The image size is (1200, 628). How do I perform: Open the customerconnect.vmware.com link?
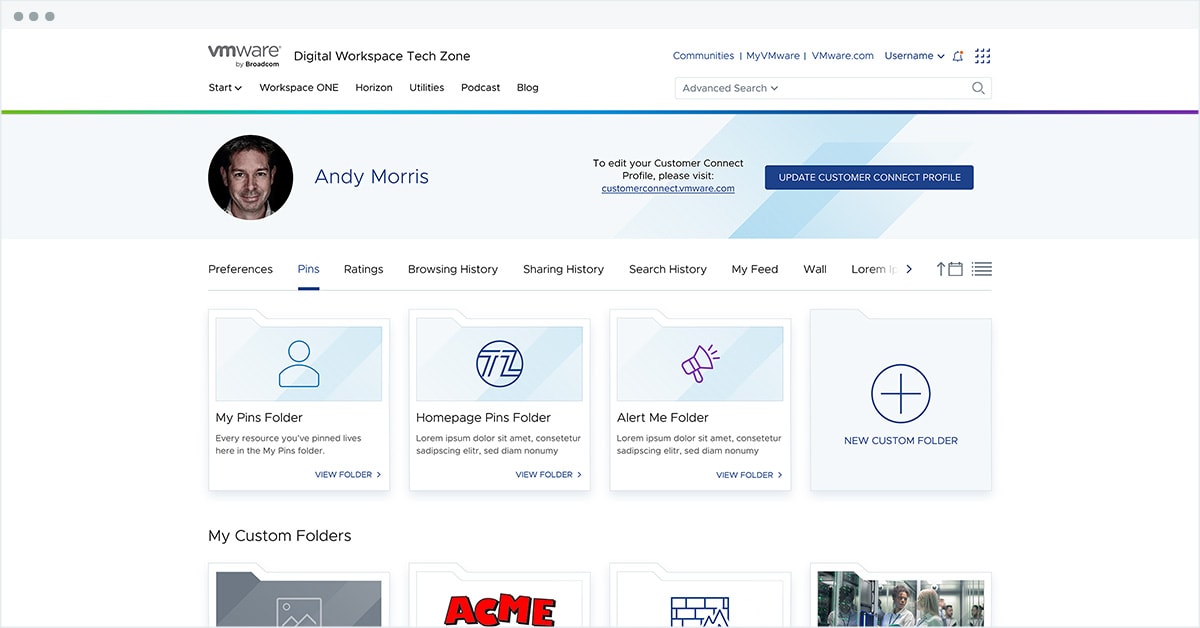(x=668, y=188)
